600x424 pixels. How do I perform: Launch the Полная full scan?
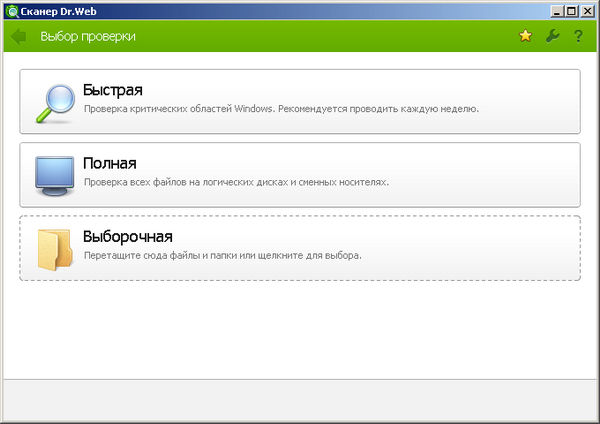(300, 175)
